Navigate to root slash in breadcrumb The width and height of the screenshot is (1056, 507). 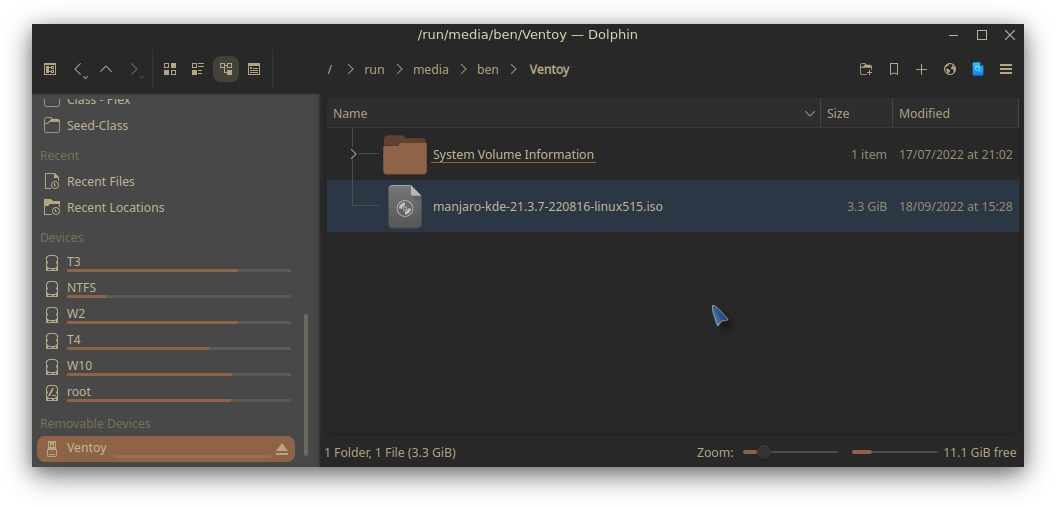click(330, 69)
